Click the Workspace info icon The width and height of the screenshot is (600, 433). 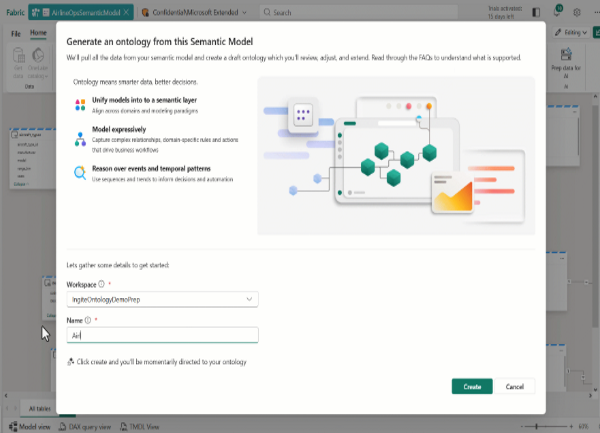(x=101, y=284)
